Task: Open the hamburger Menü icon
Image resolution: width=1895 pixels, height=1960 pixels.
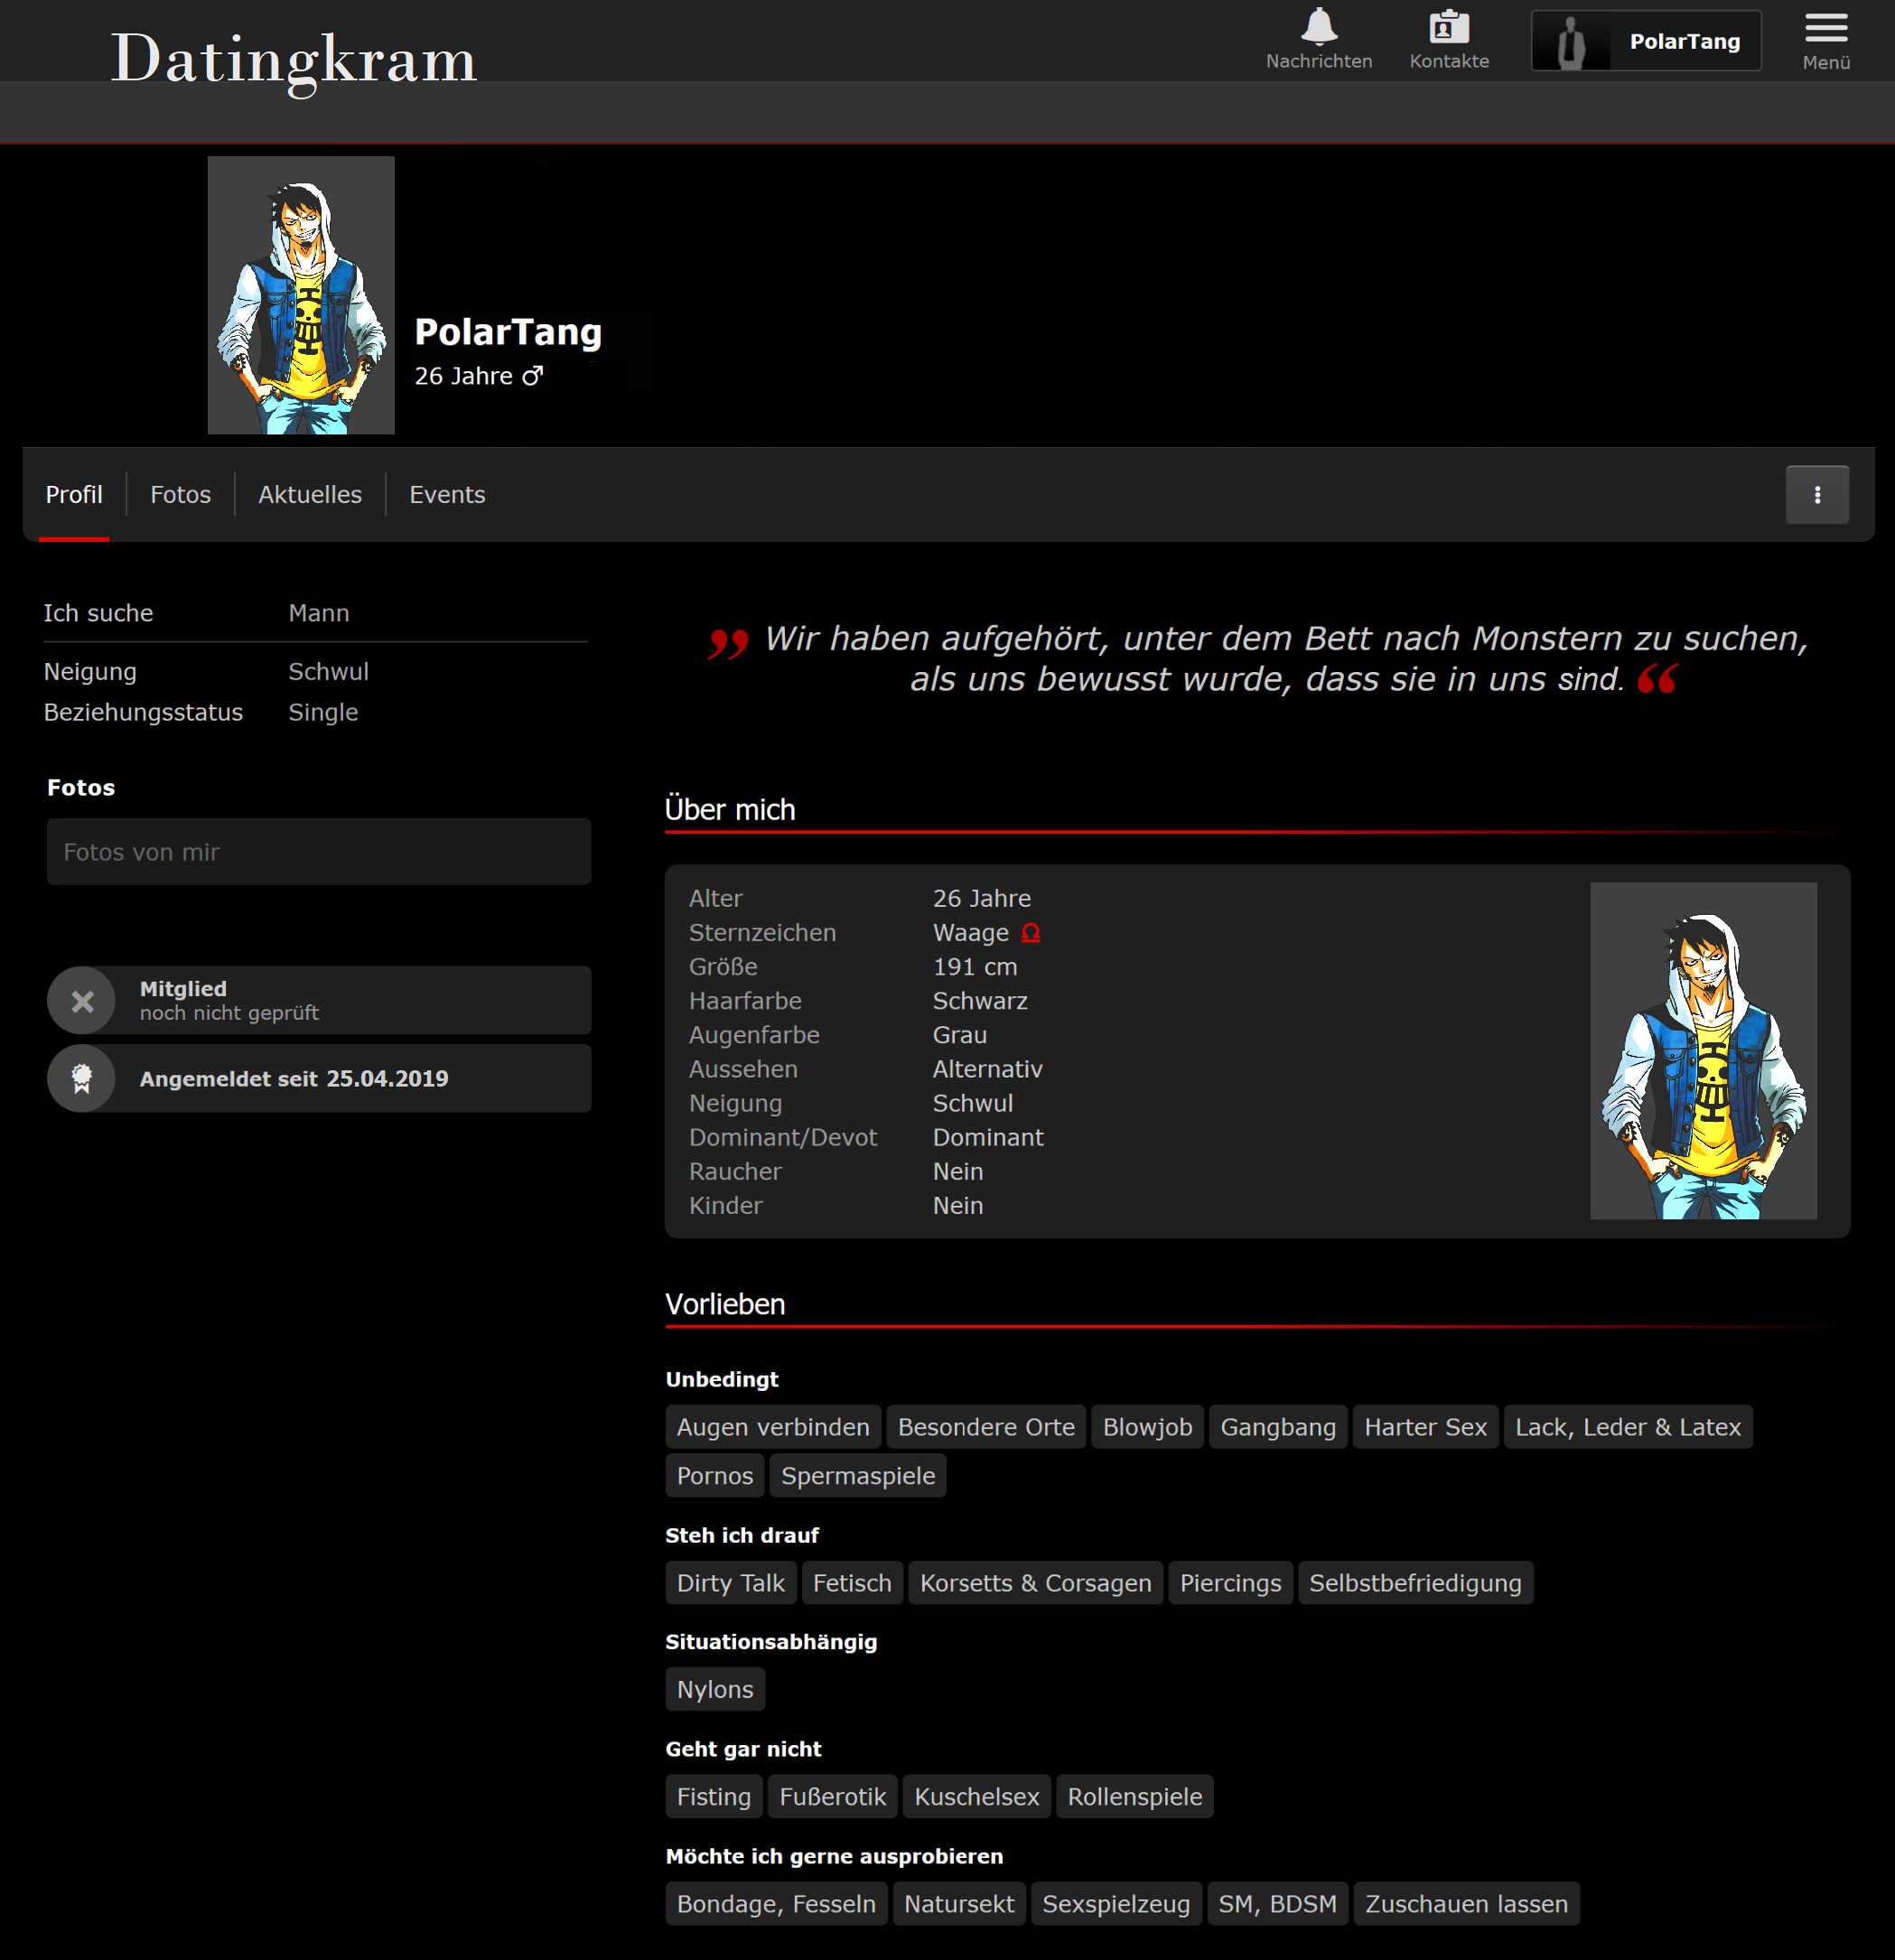Action: (x=1825, y=28)
